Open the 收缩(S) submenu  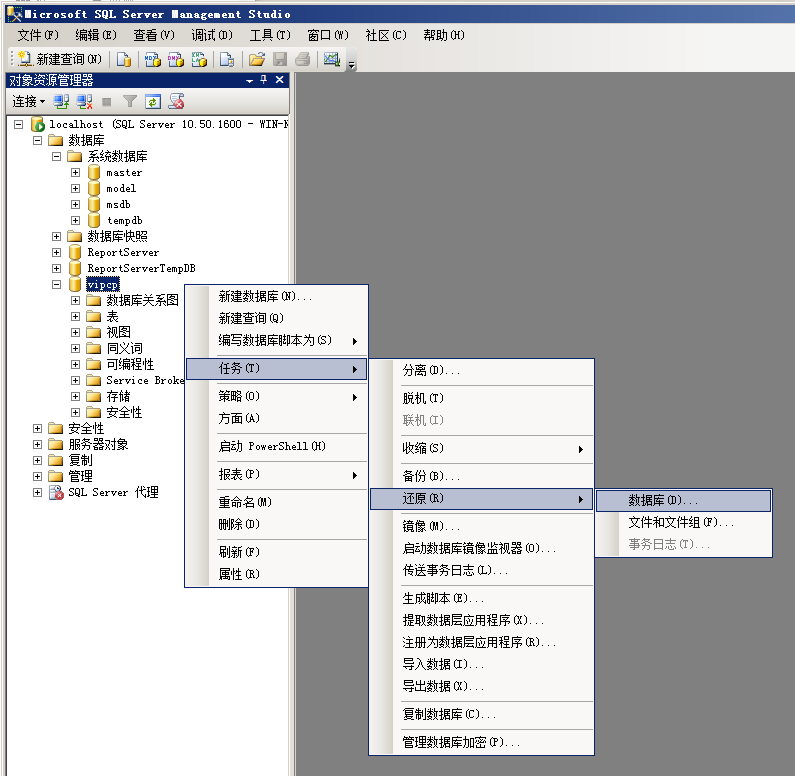coord(482,448)
